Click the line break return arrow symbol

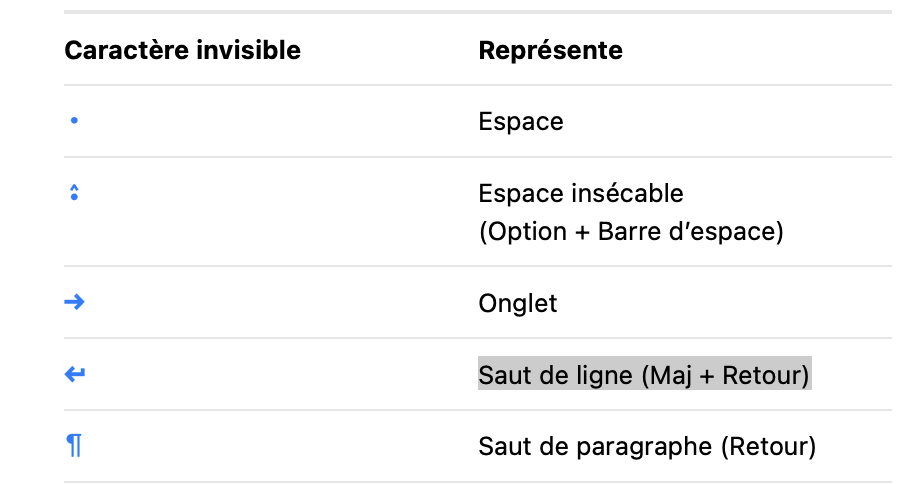click(x=74, y=374)
